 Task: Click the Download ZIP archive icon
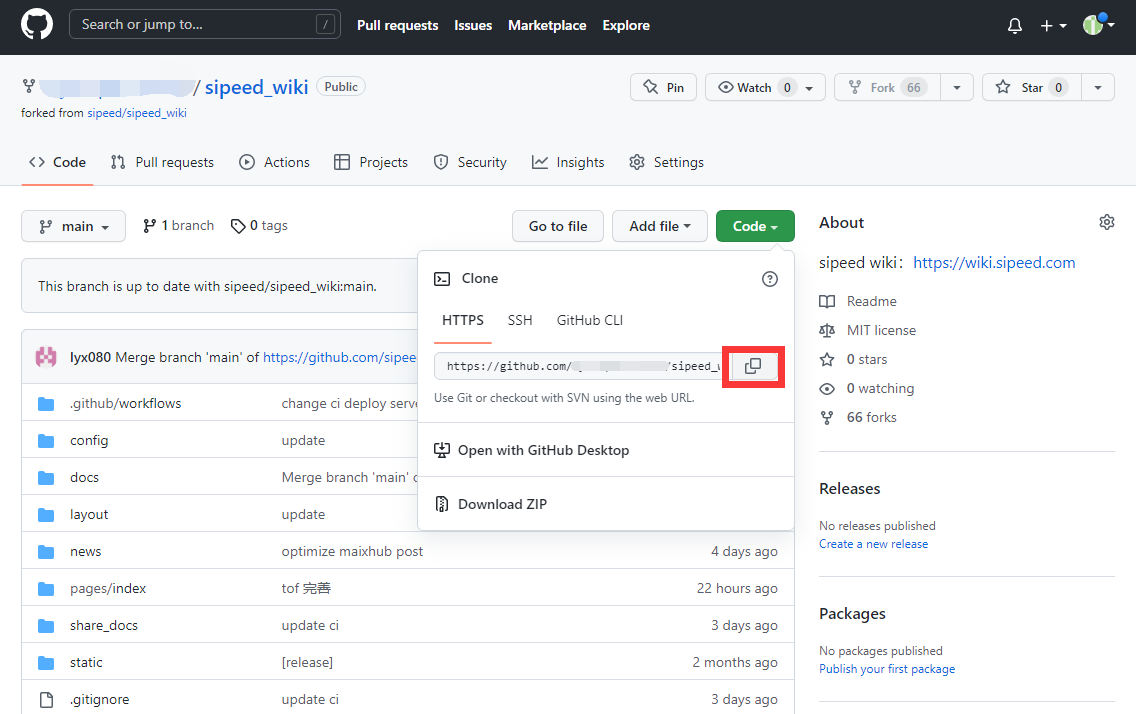tap(441, 504)
